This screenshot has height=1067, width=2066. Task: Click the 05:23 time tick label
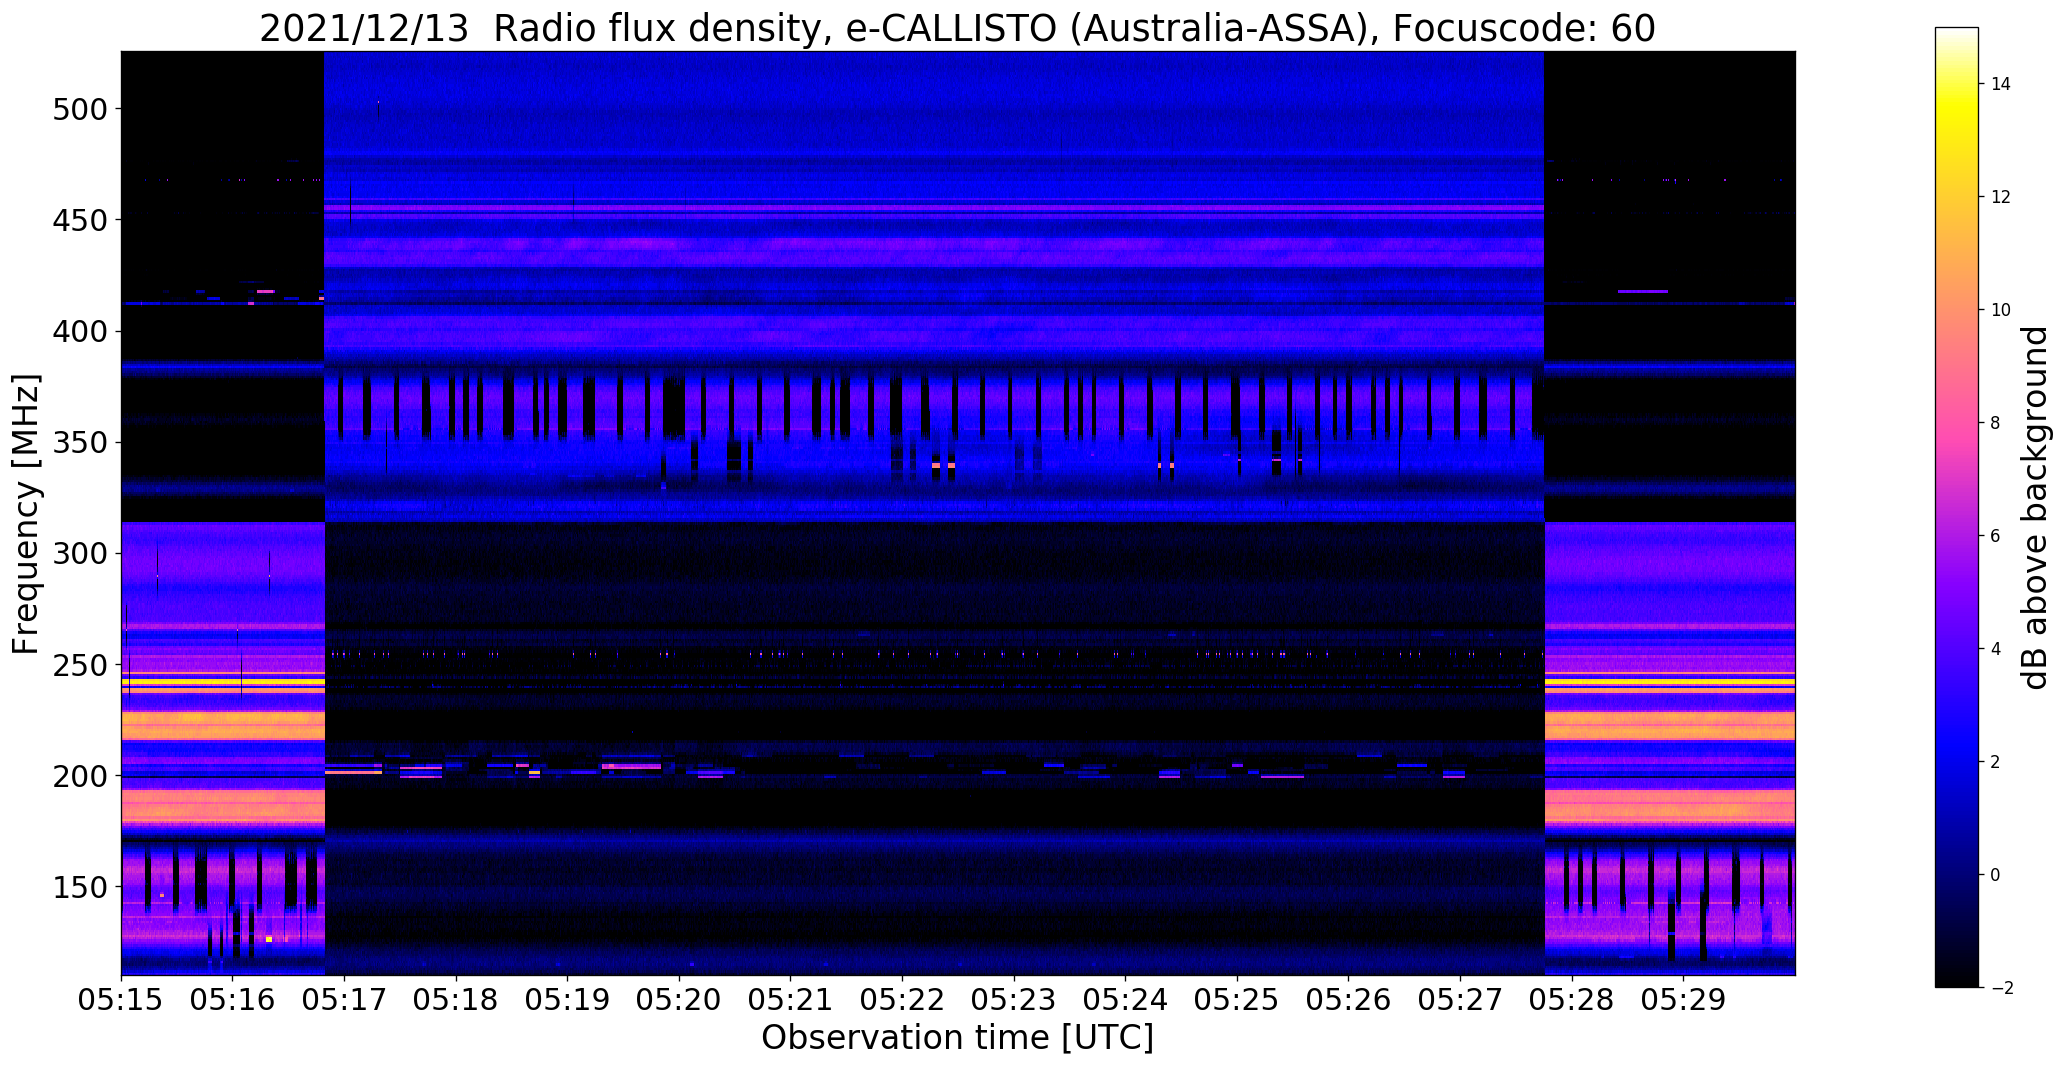(1014, 1000)
